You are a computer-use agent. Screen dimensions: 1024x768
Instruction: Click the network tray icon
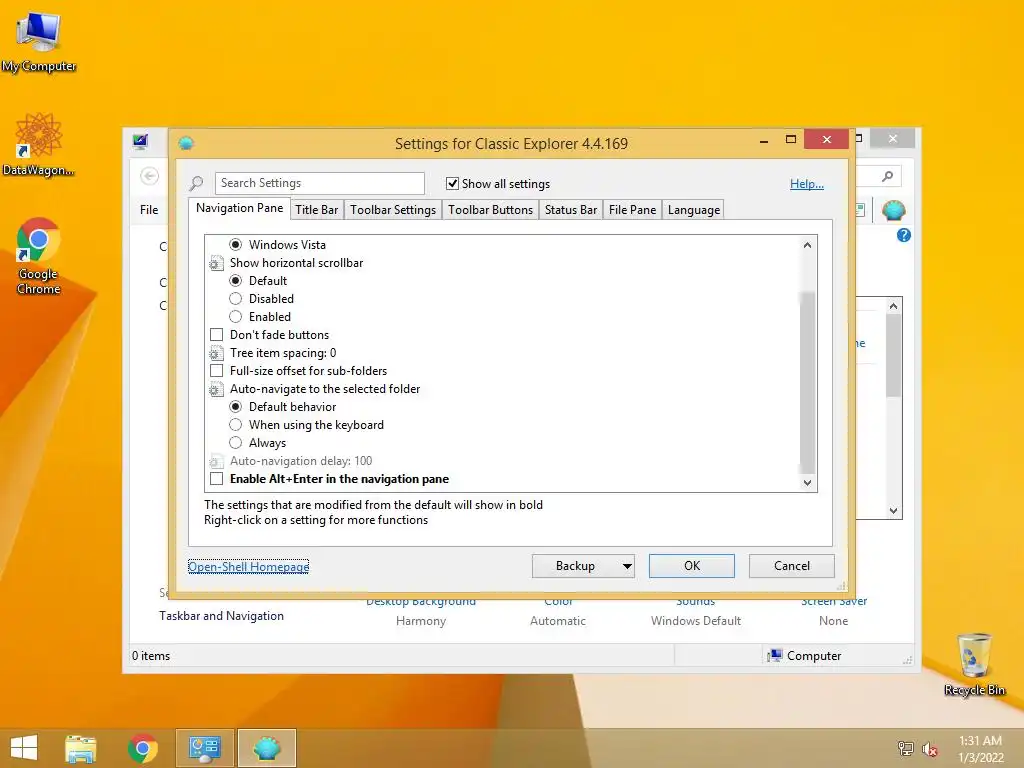(906, 748)
